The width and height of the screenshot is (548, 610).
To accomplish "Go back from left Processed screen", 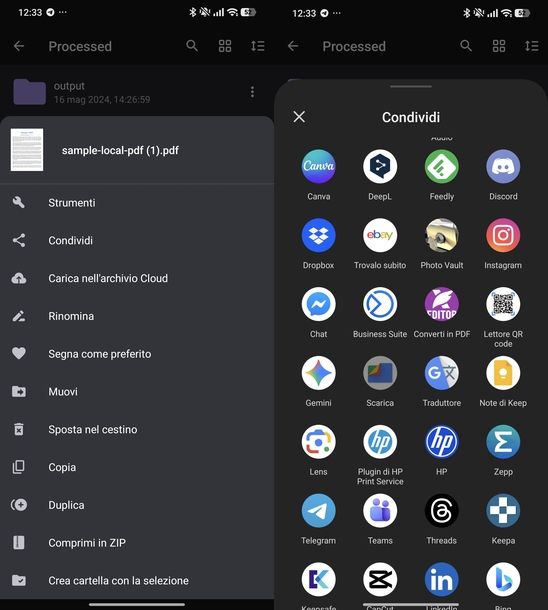I will [19, 46].
